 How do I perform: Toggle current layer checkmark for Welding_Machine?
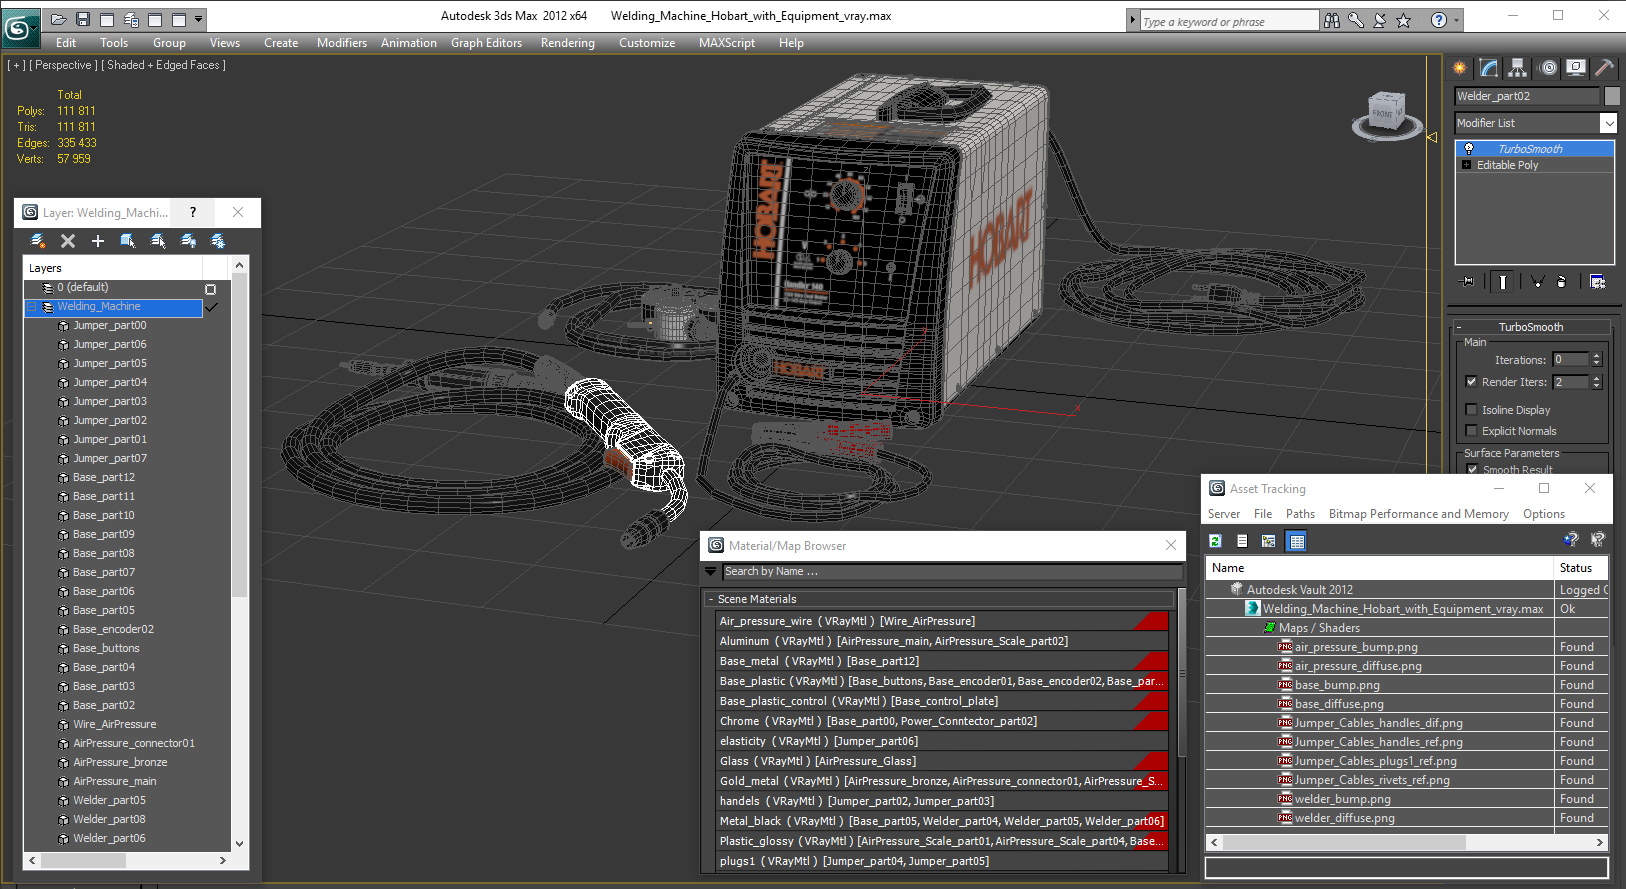(211, 307)
